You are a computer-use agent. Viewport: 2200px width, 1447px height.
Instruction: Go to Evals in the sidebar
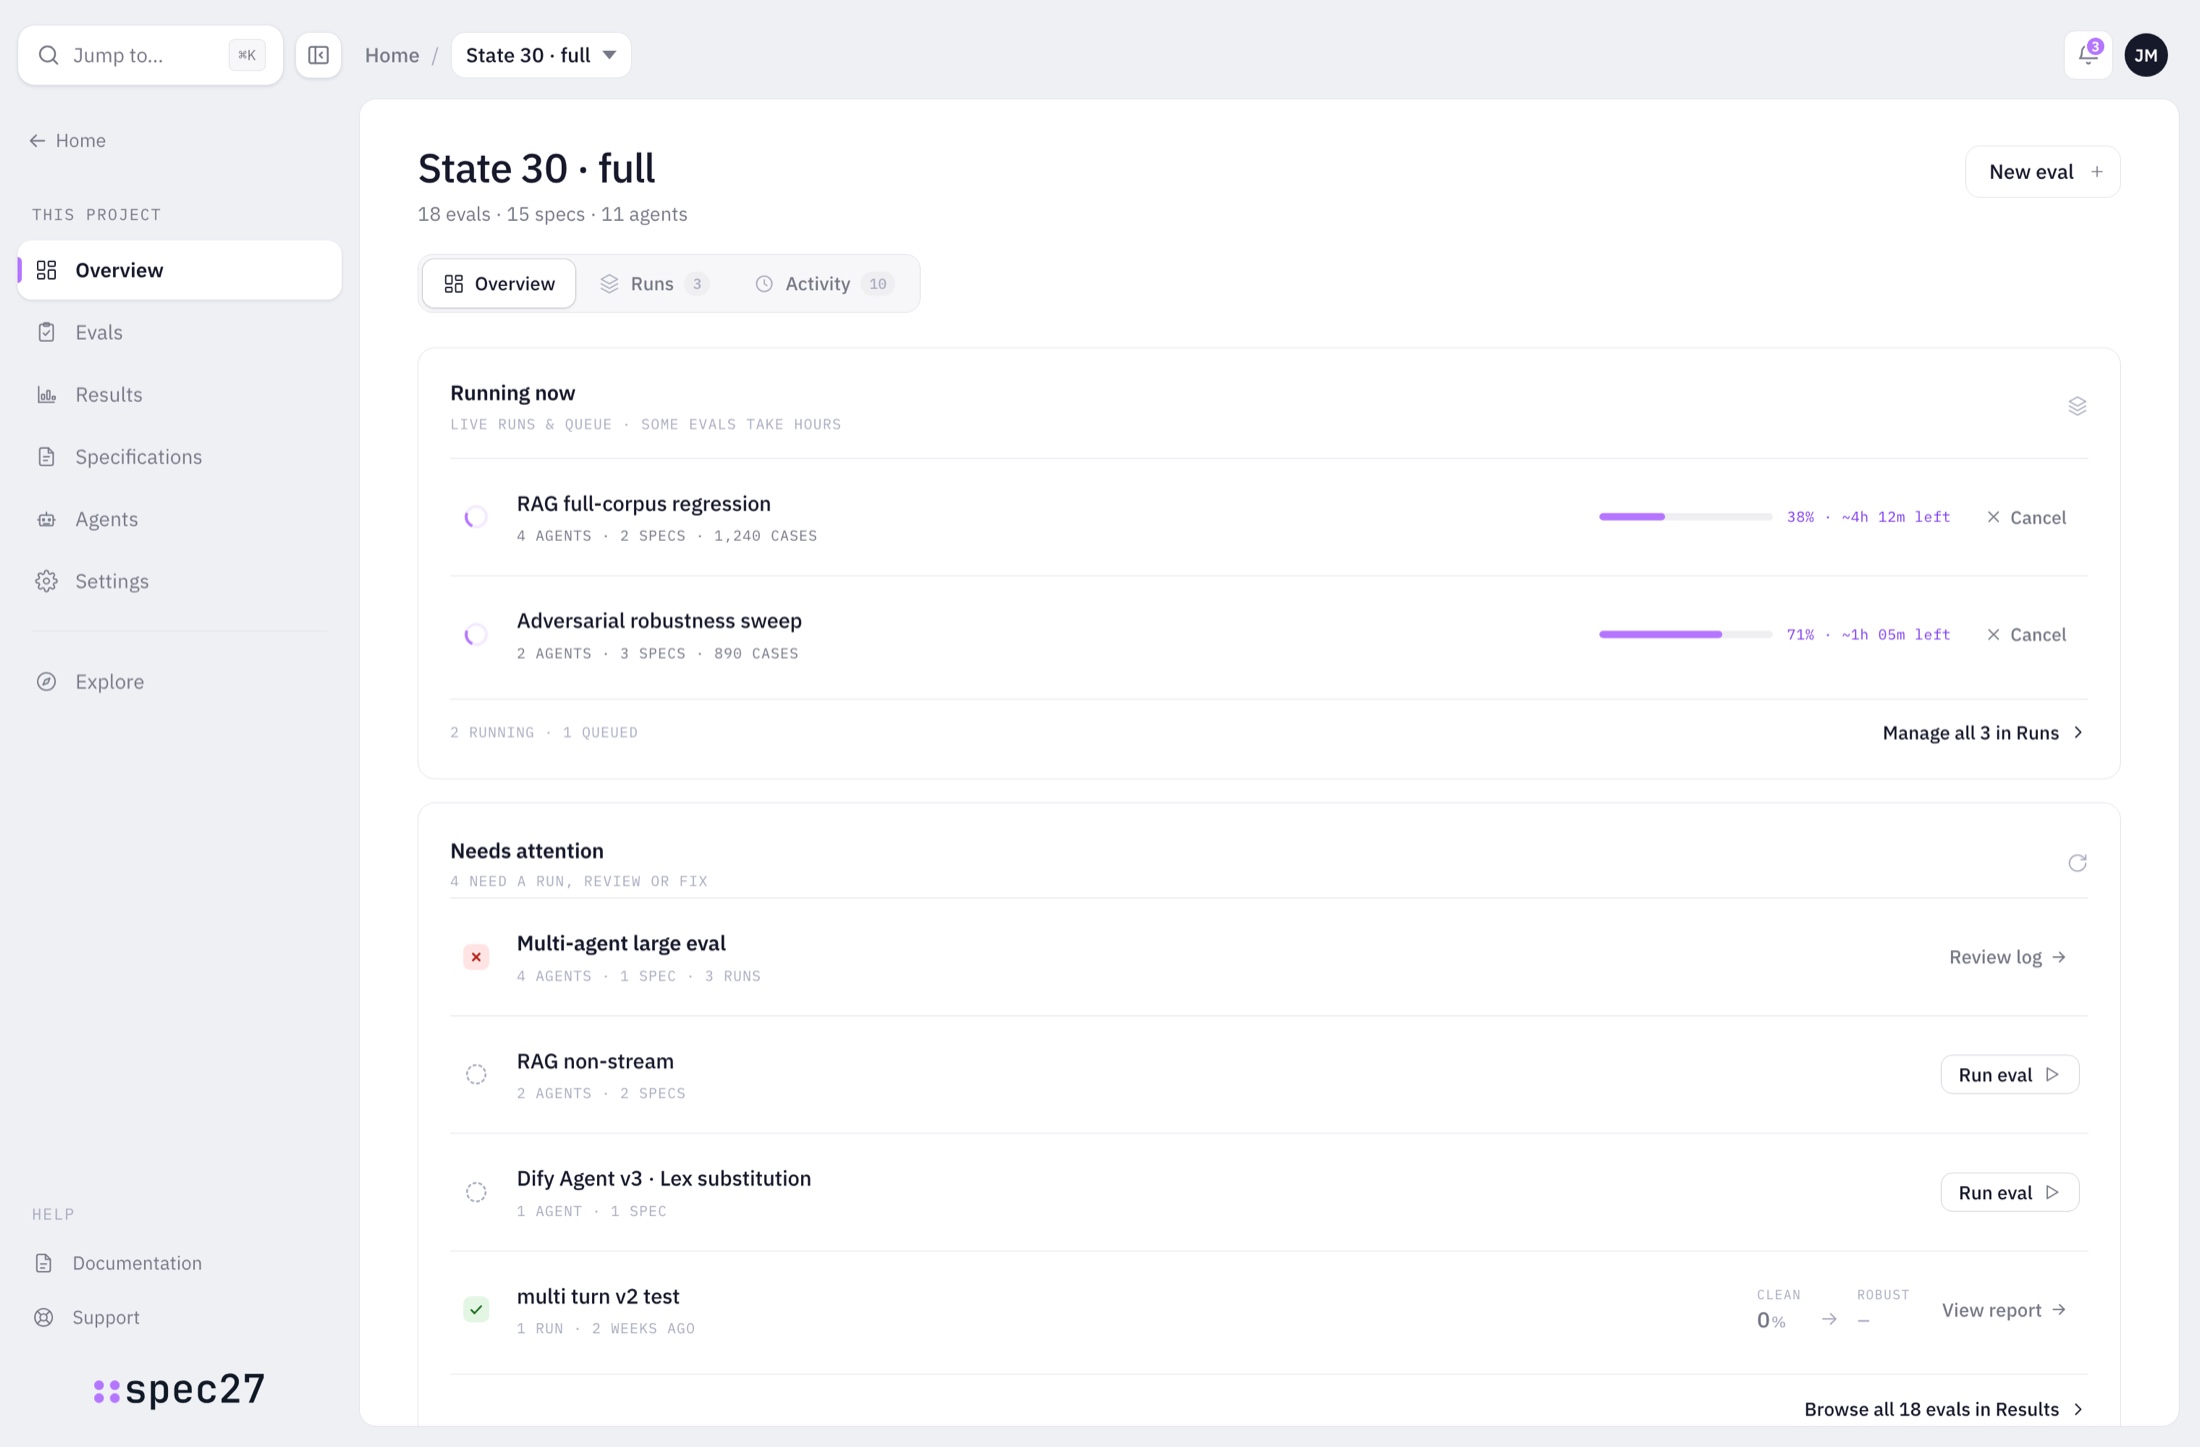[x=180, y=332]
